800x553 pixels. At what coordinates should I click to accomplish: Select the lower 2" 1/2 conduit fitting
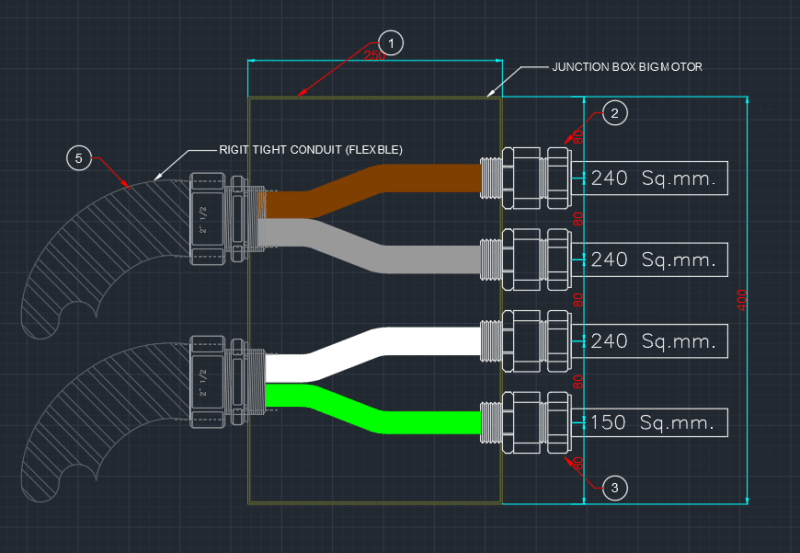click(x=227, y=382)
